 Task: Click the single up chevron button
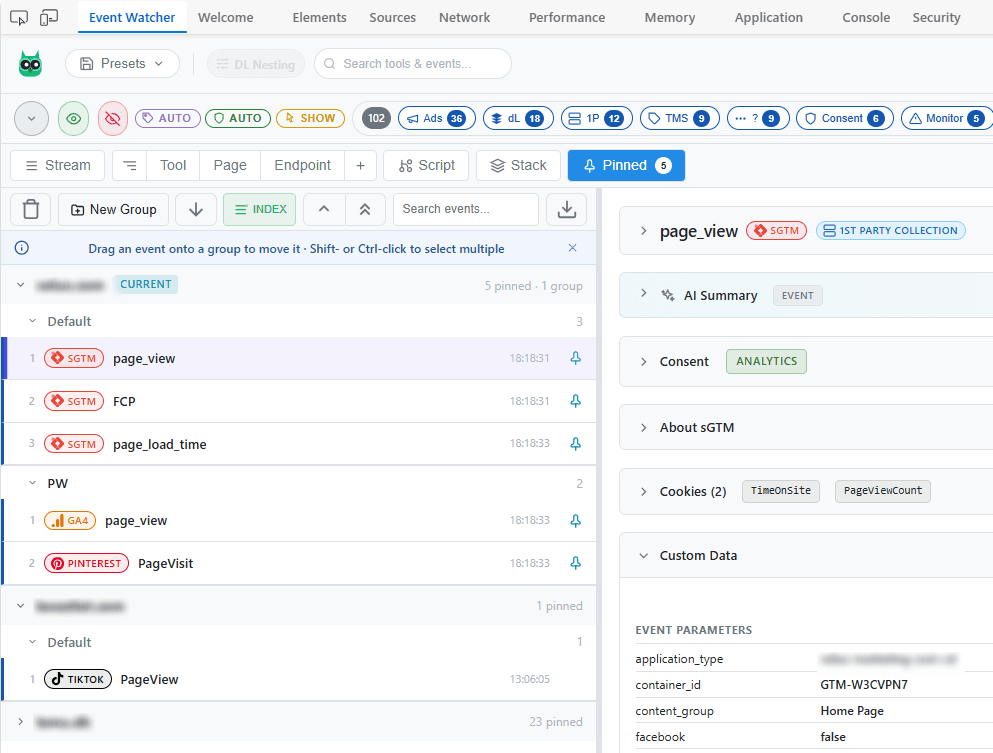[324, 210]
